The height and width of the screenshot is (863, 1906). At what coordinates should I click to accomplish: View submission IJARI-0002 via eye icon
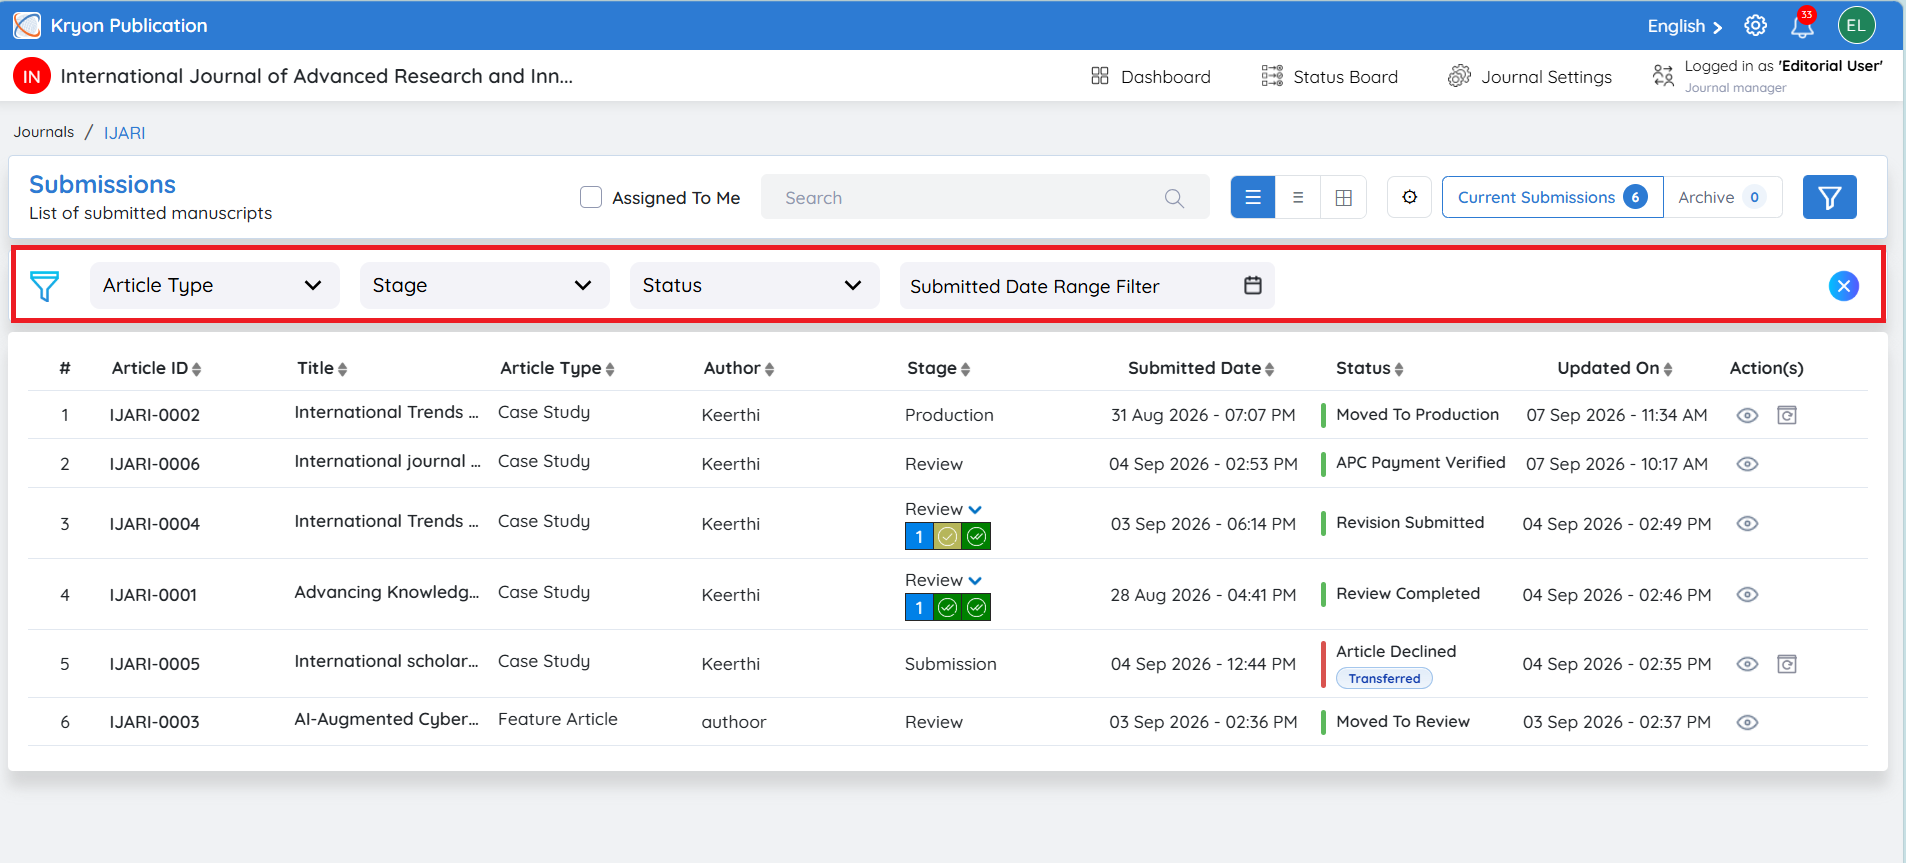[x=1747, y=415]
